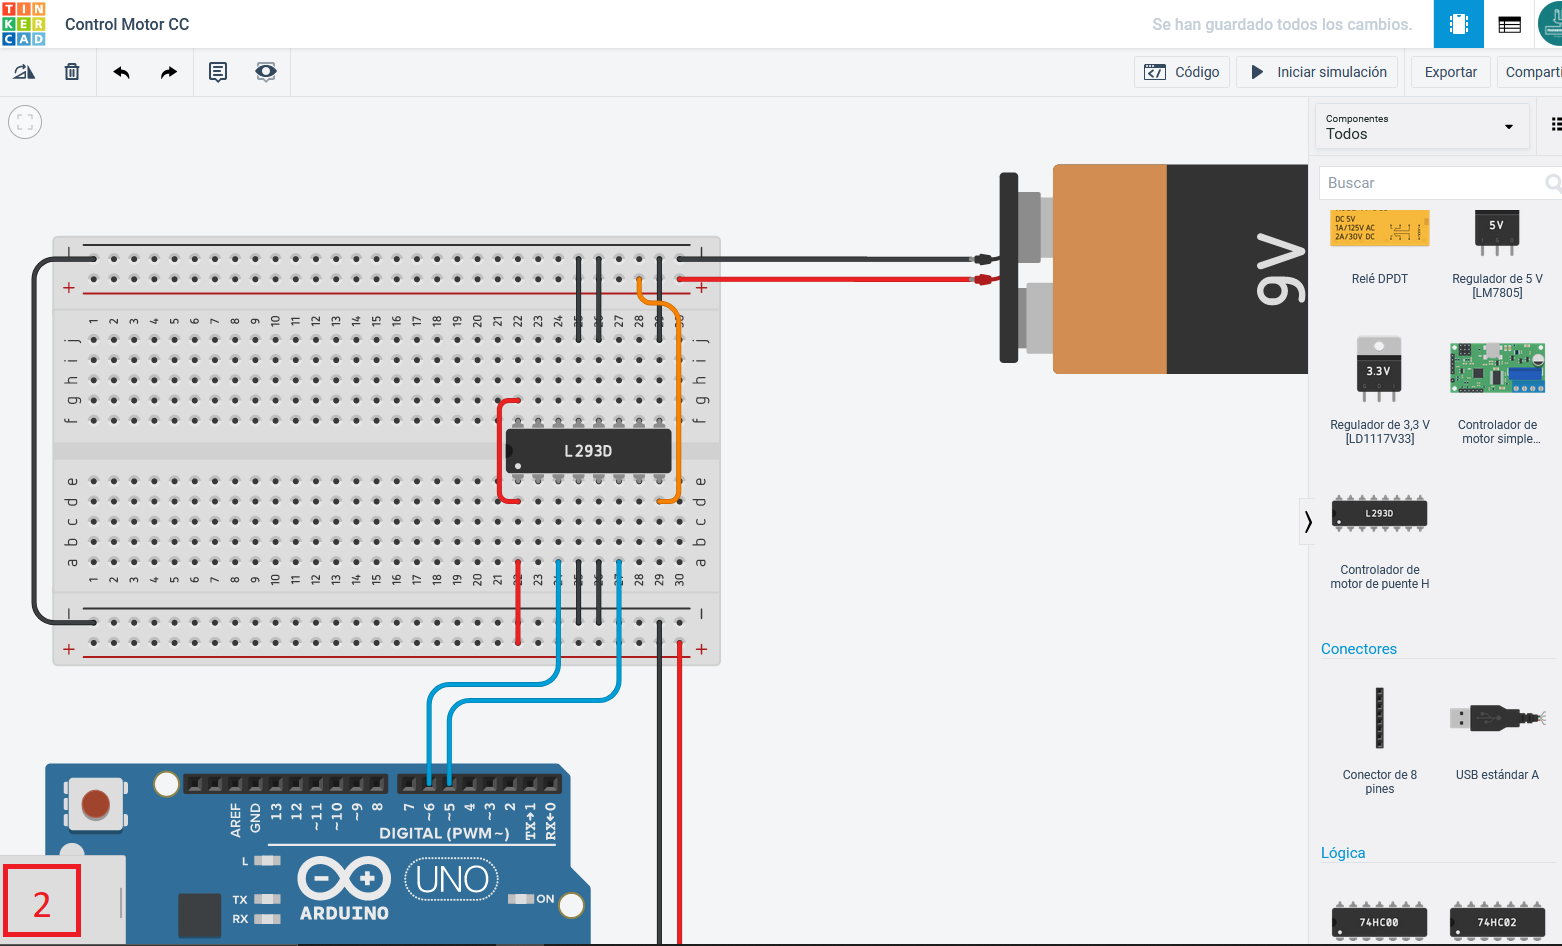Switch to circuit view icon

(1459, 24)
